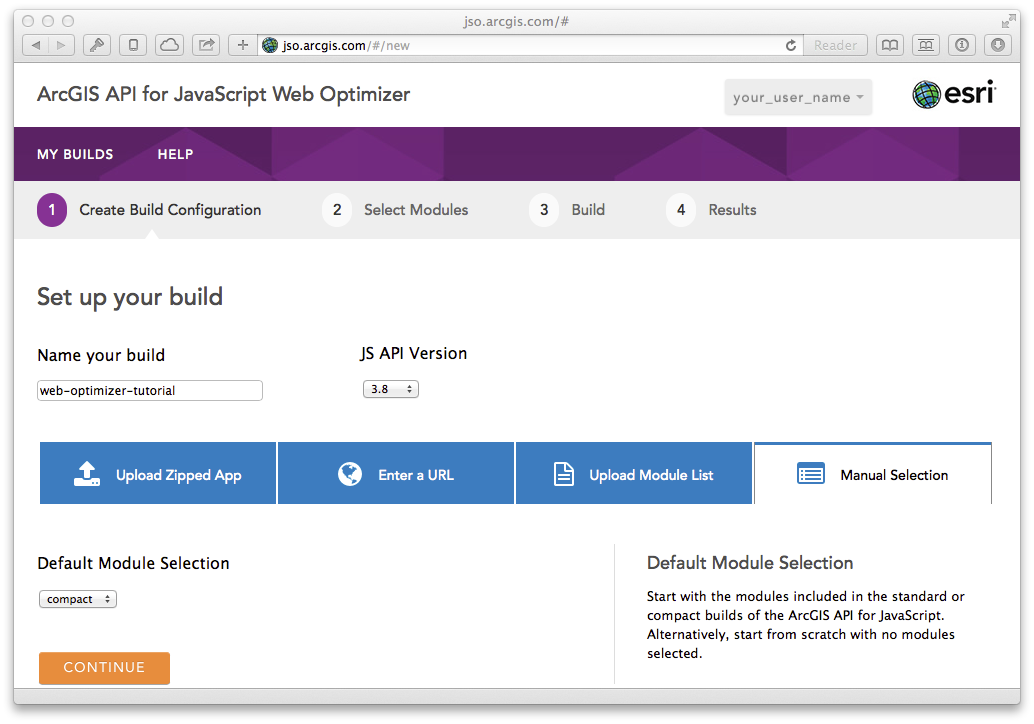1034x724 pixels.
Task: Focus the build name text field
Action: (150, 390)
